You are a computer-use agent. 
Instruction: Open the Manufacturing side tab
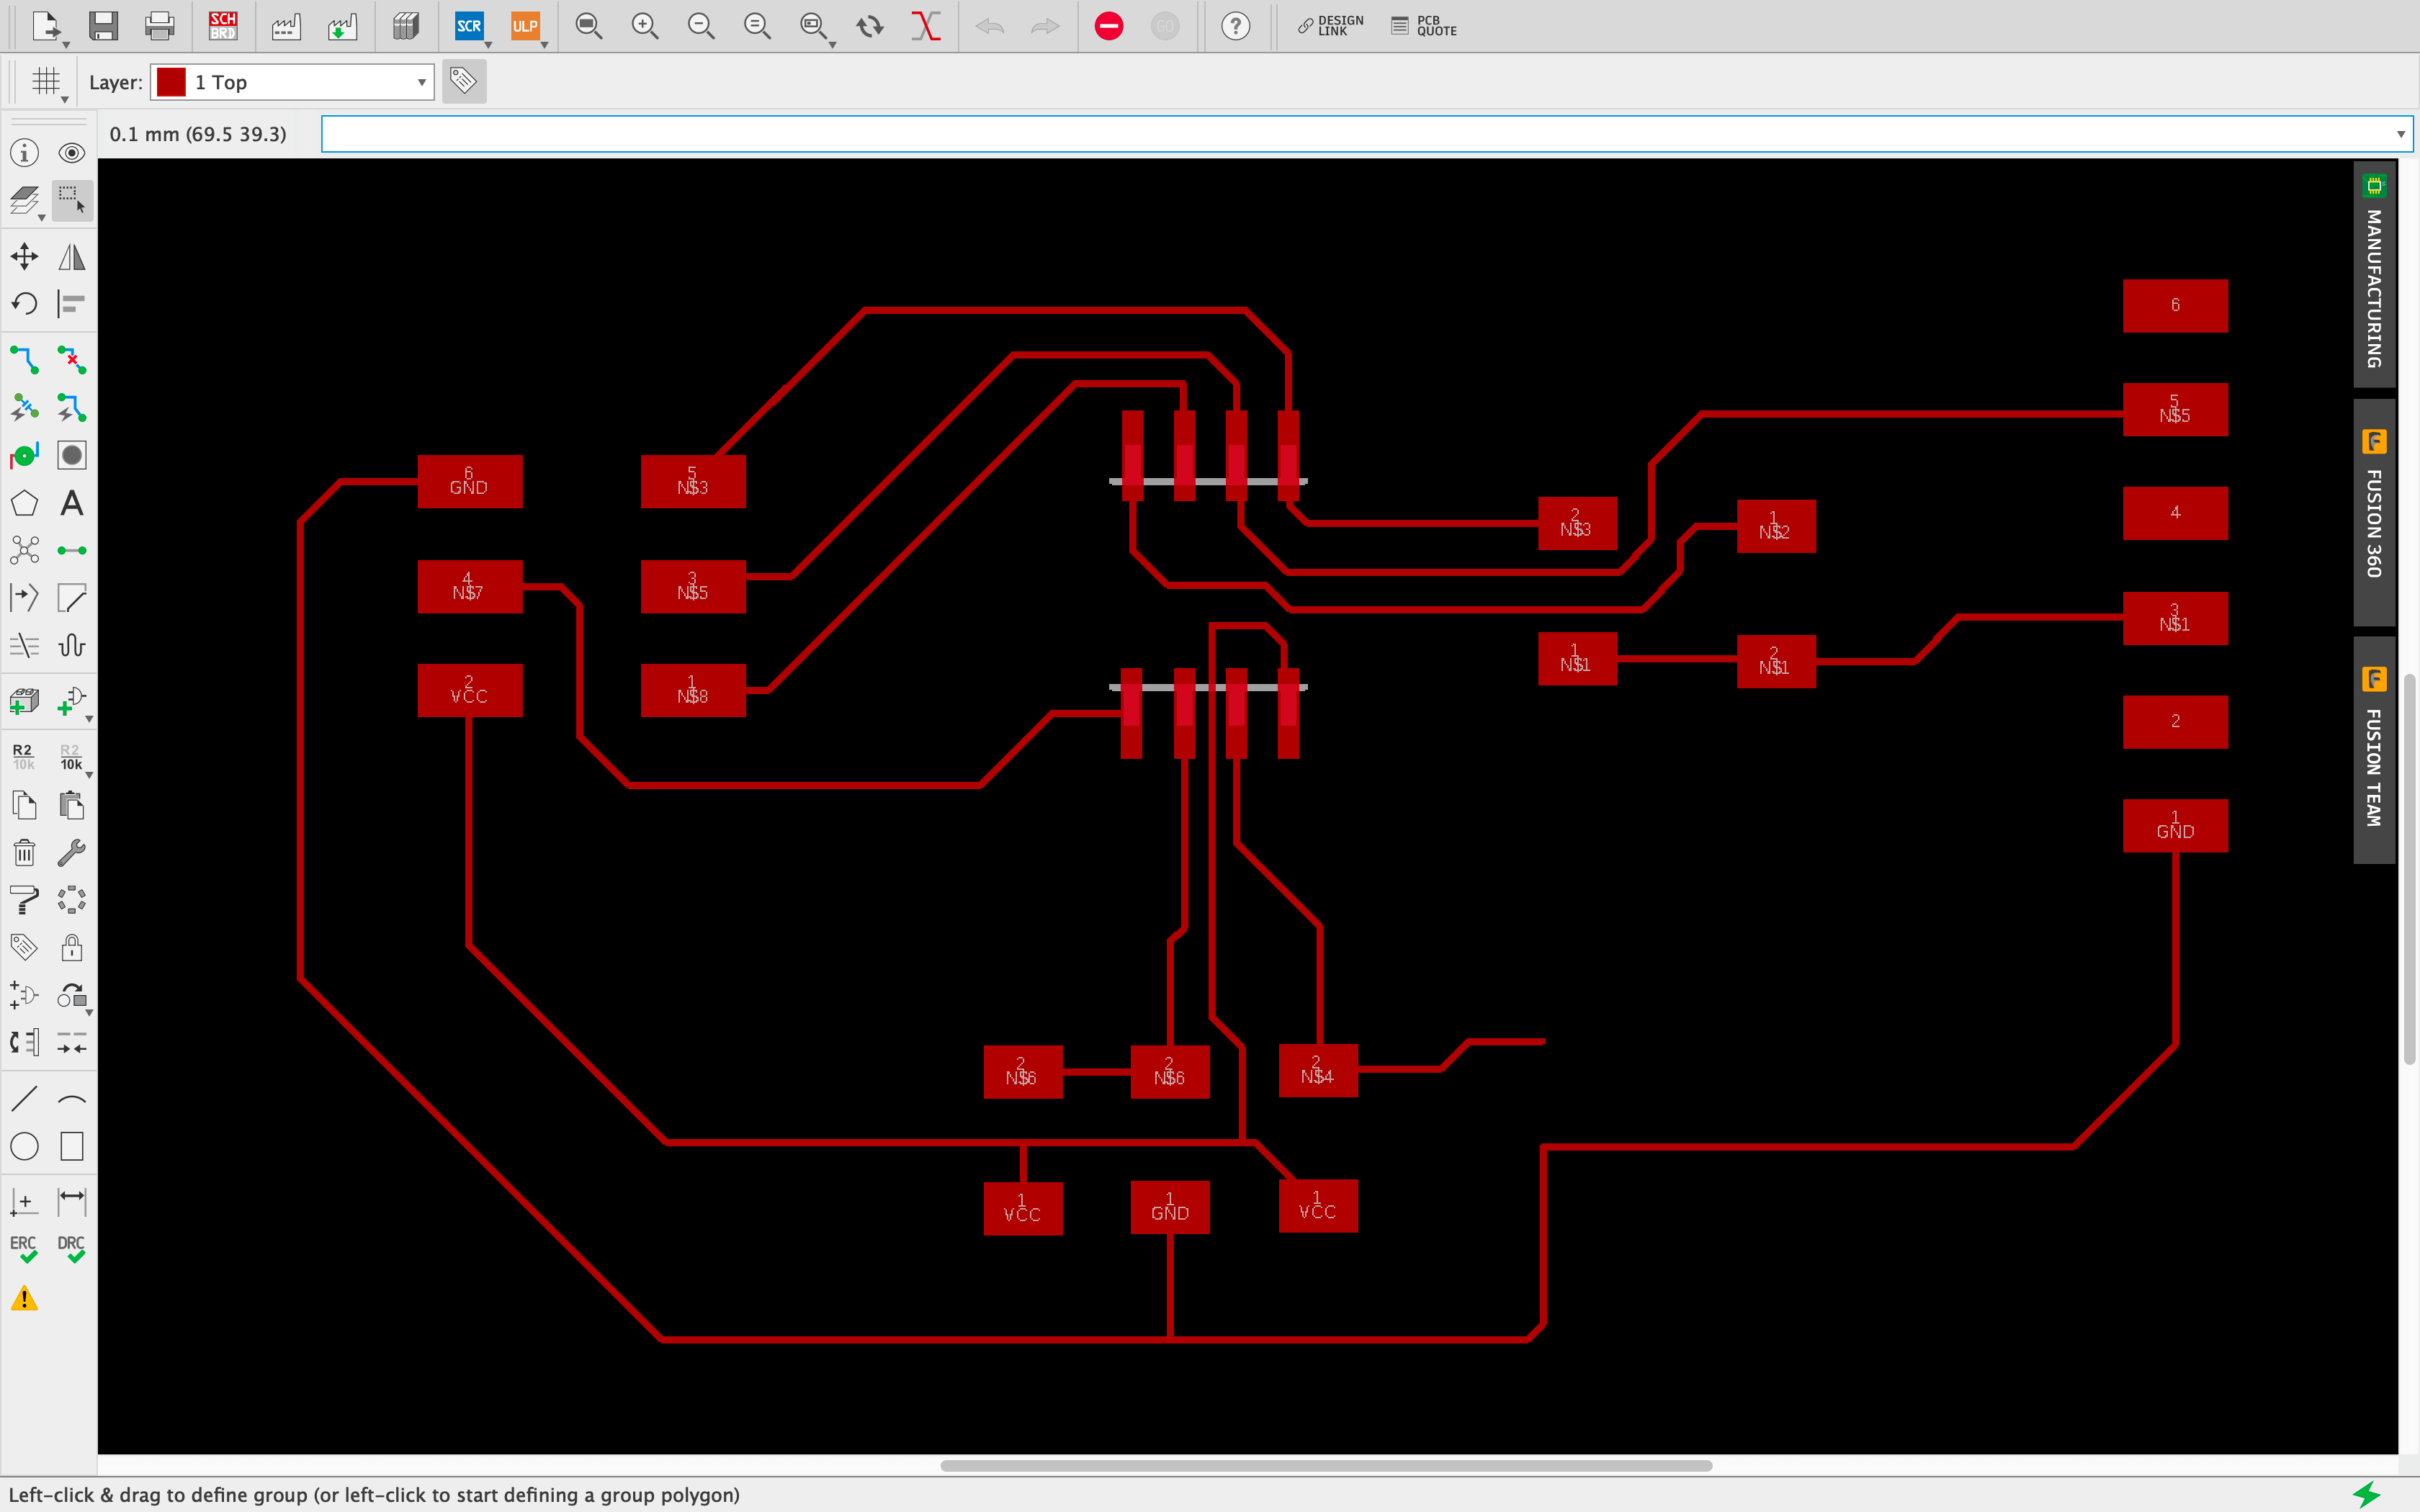[x=2374, y=275]
